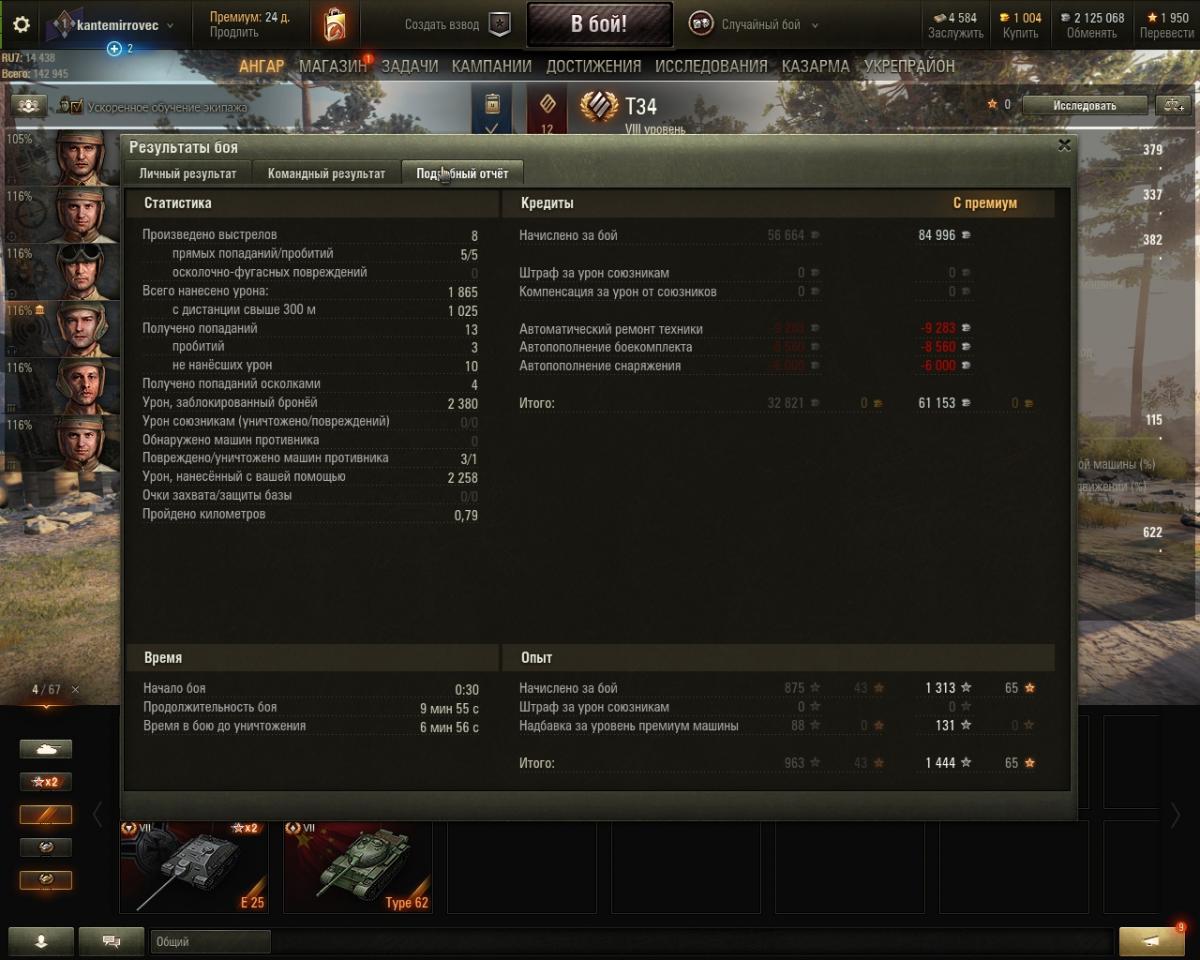The height and width of the screenshot is (960, 1200).
Task: Open the УКРЕПРАЙОН menu
Action: (909, 66)
